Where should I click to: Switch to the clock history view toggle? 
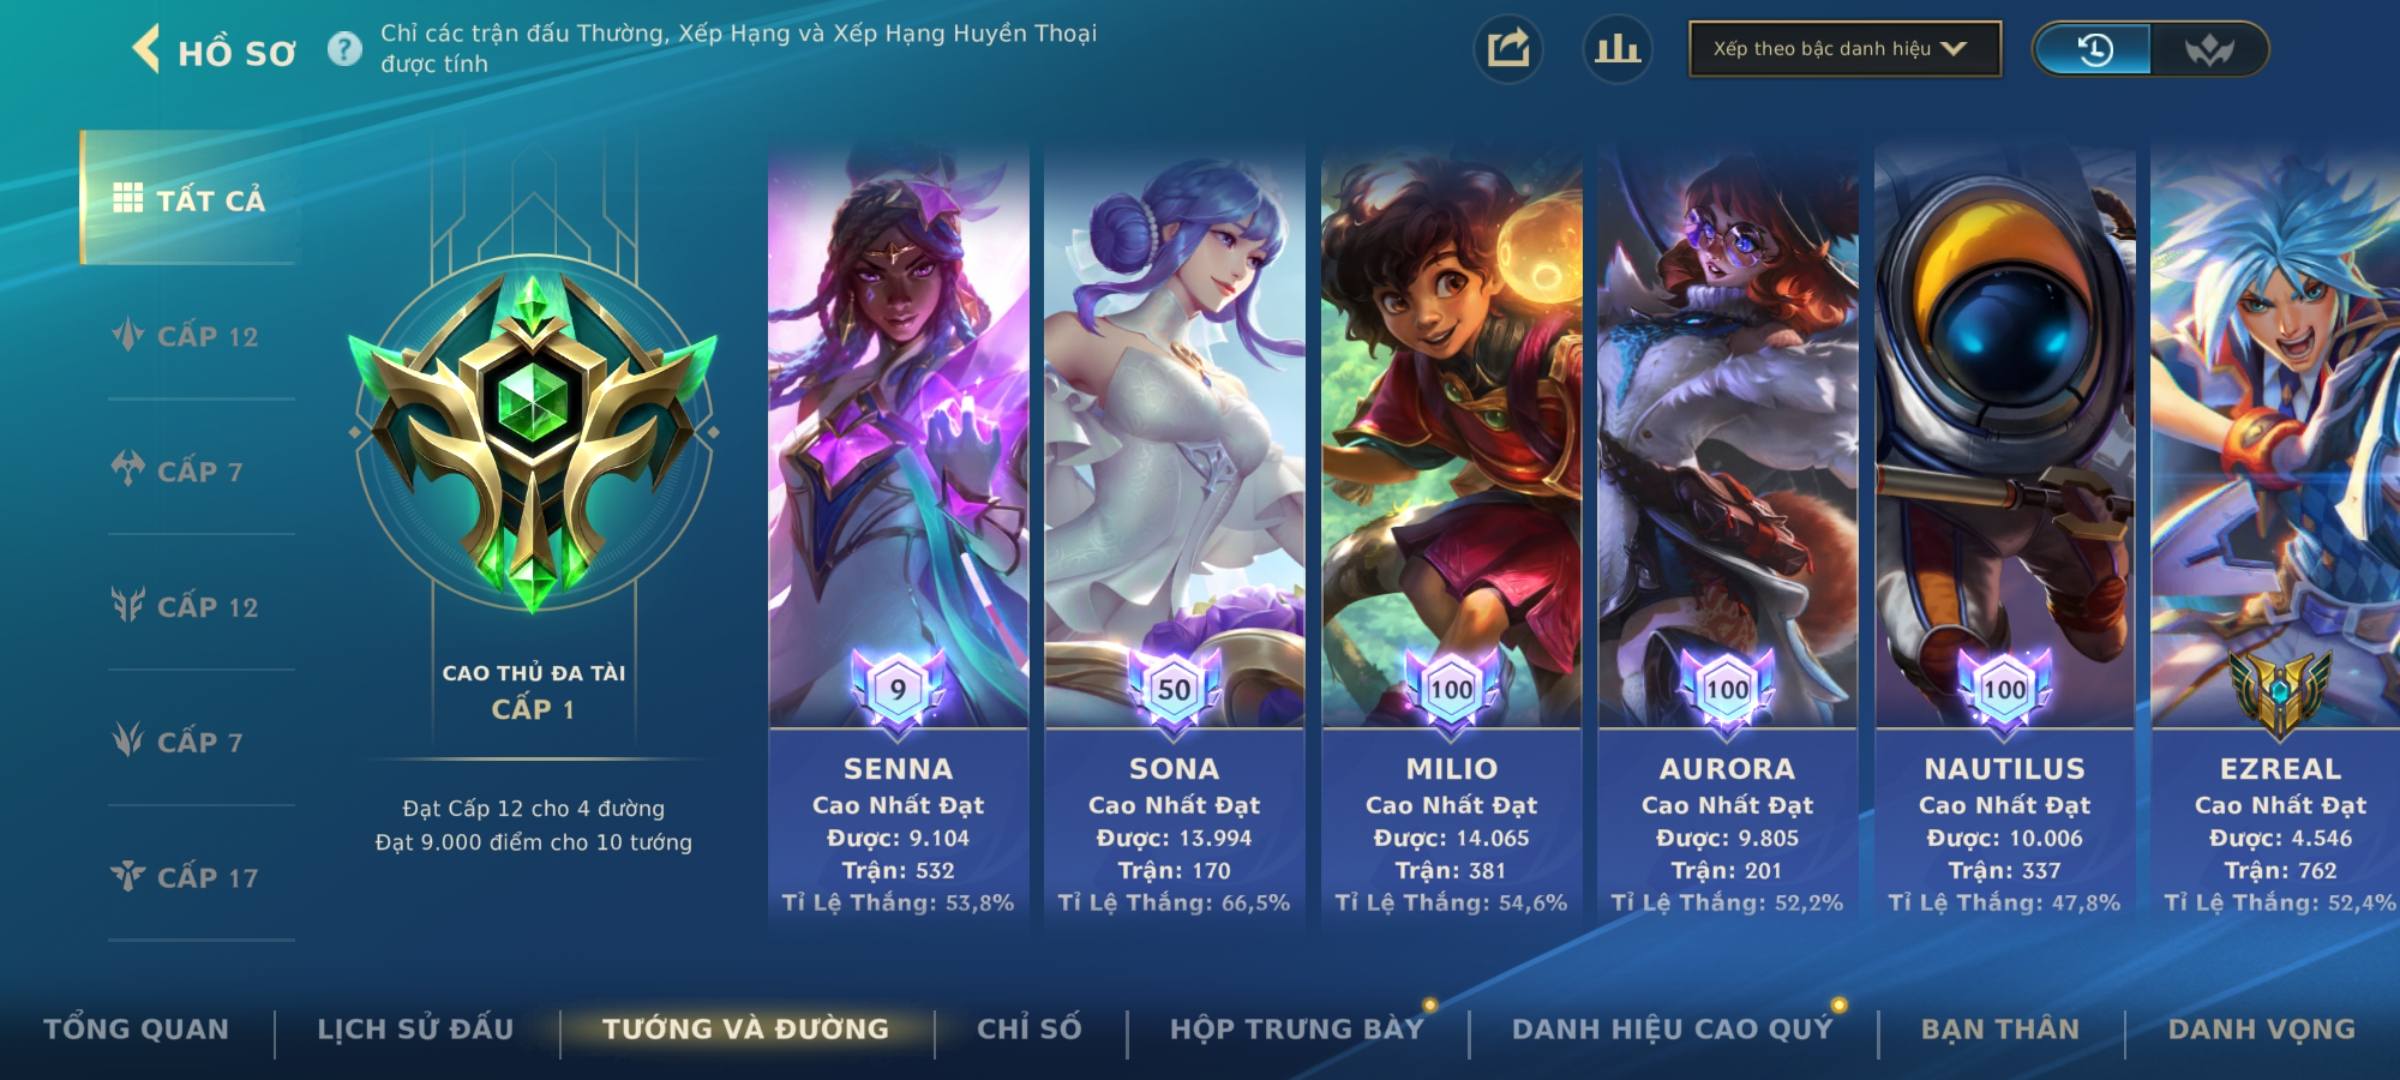[2094, 49]
